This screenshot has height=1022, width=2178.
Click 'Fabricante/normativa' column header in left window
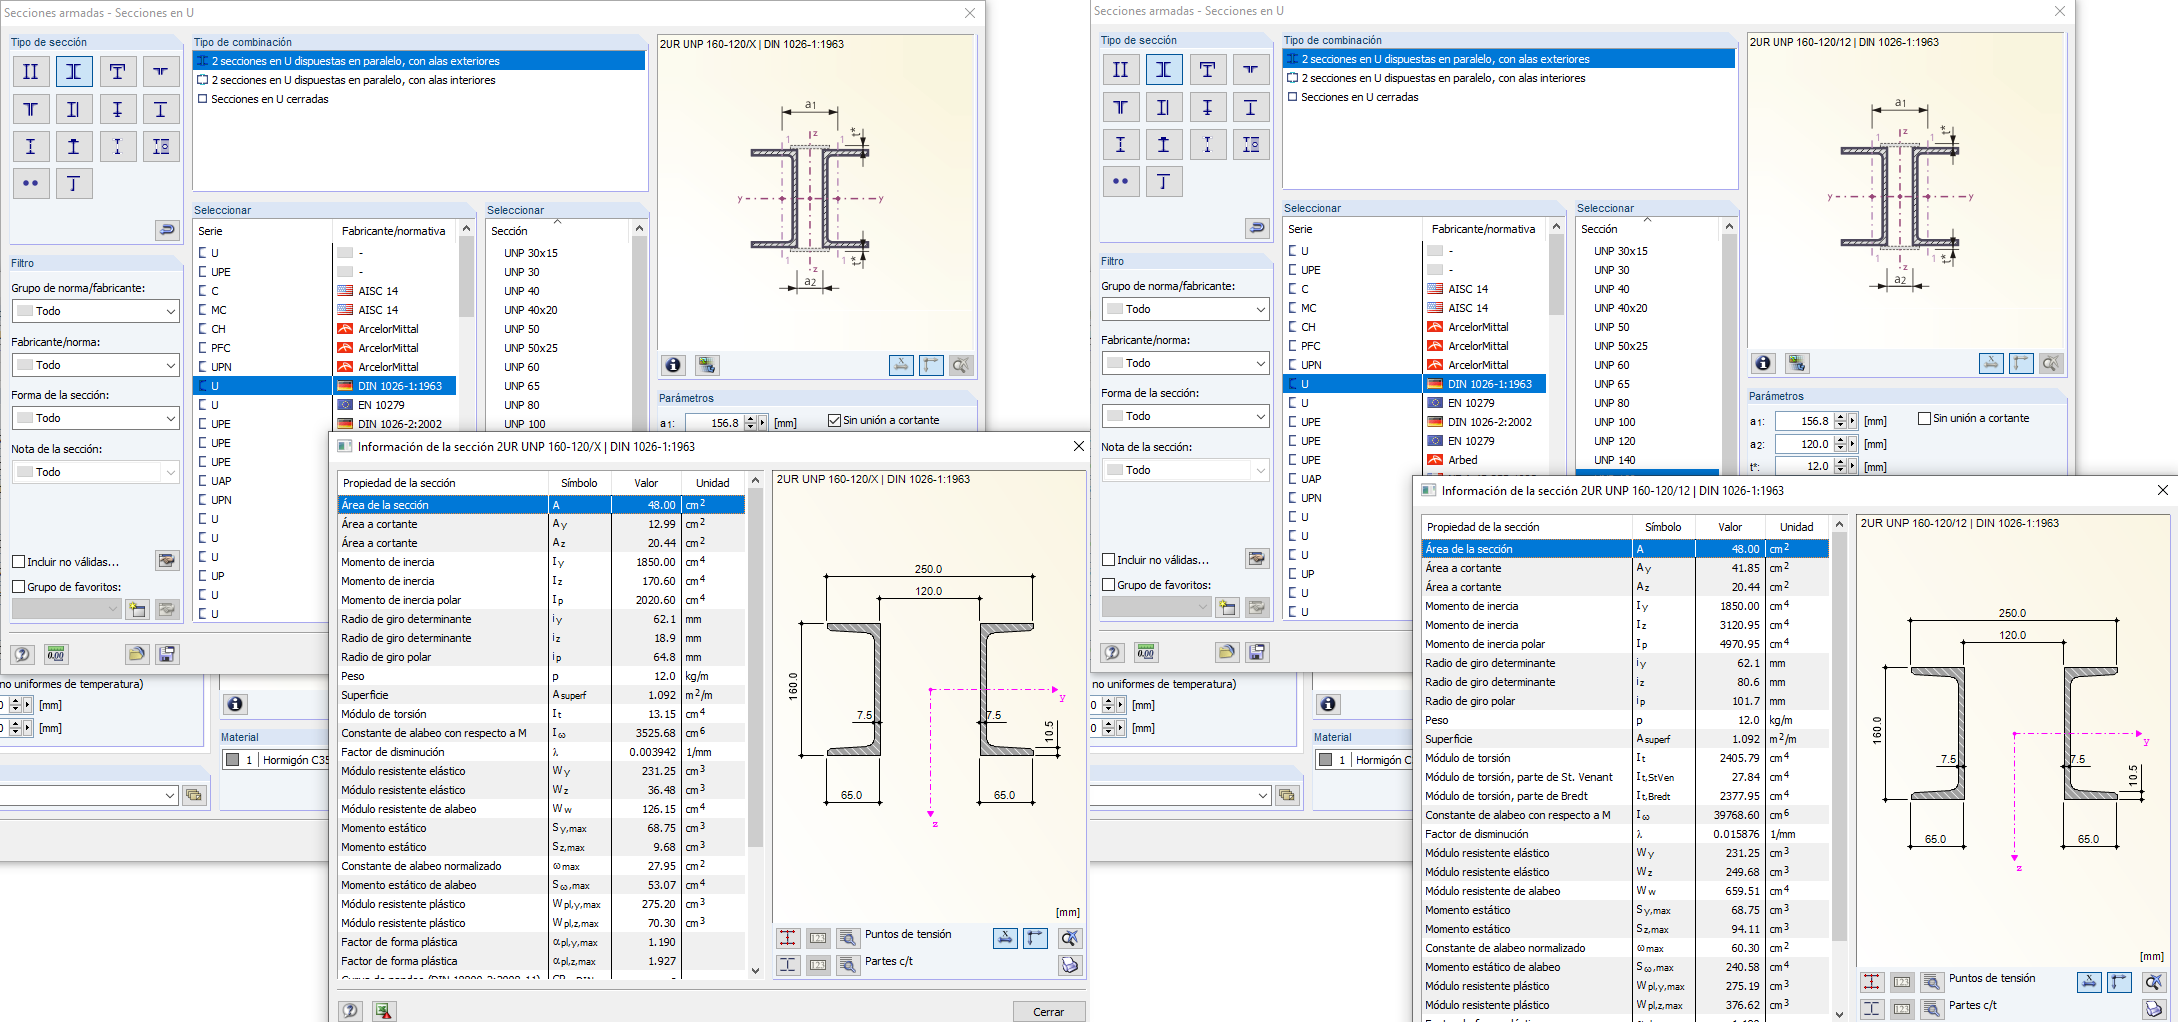[x=394, y=231]
